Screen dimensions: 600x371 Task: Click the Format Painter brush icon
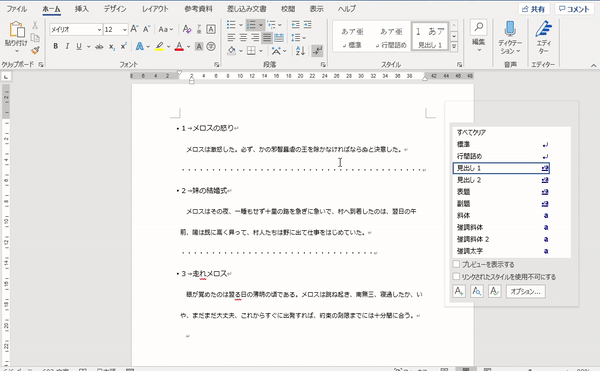(35, 50)
